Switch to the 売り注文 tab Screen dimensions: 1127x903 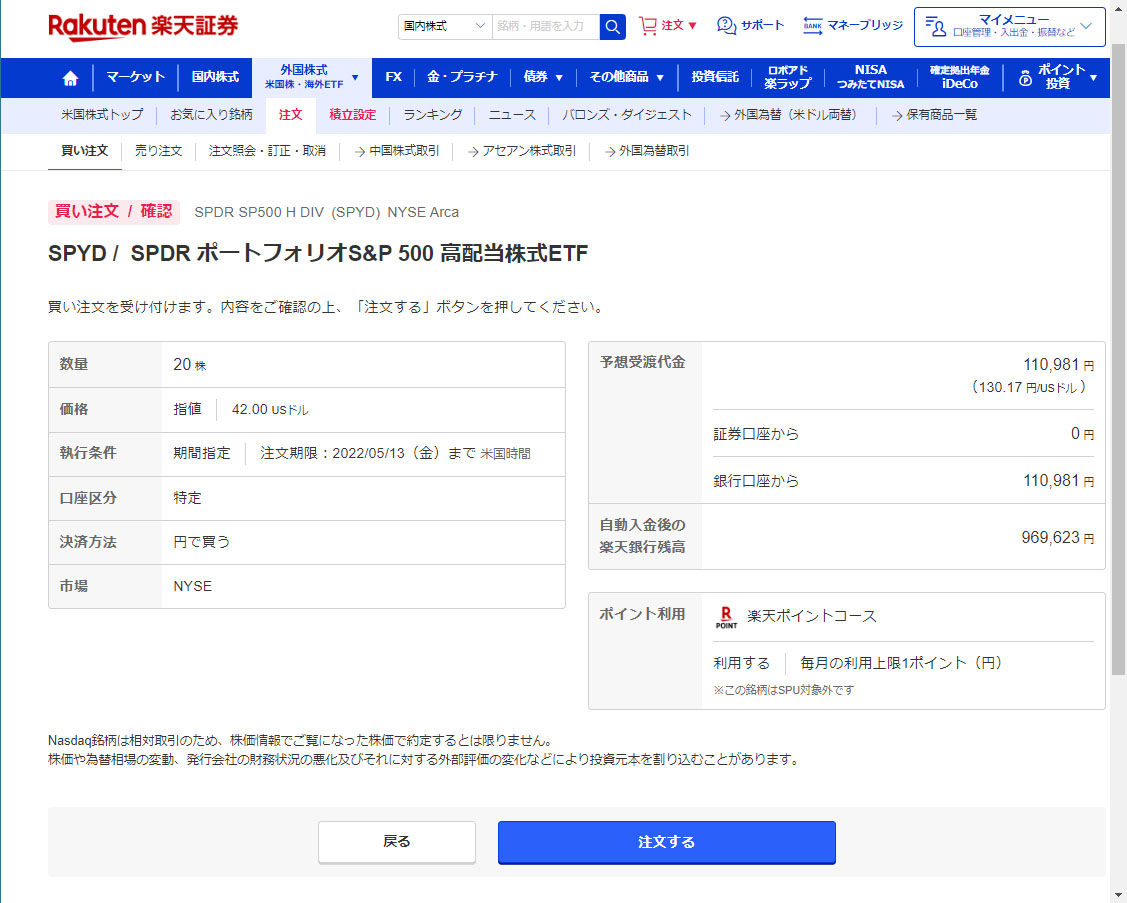[x=158, y=151]
